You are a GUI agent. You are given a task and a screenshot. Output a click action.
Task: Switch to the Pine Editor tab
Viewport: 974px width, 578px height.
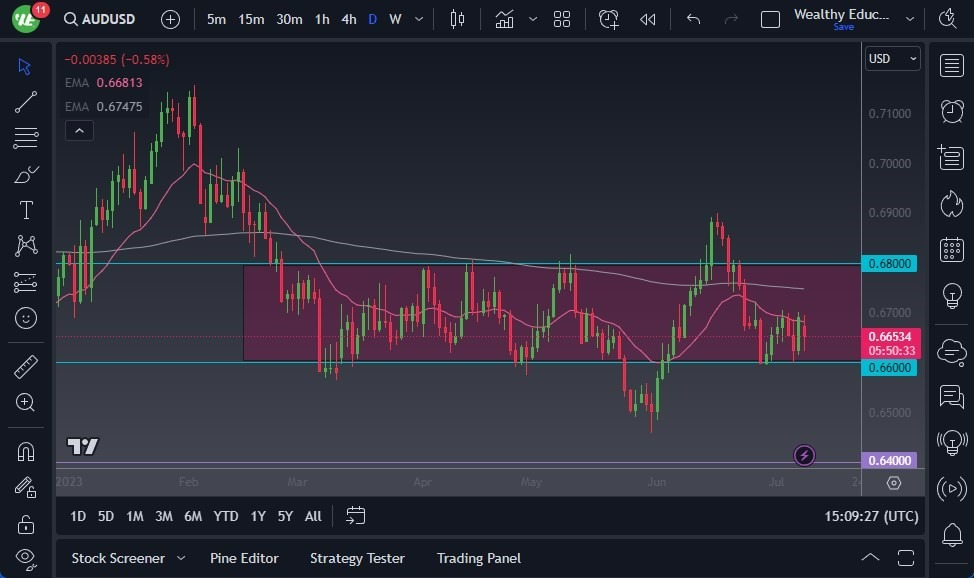click(244, 558)
